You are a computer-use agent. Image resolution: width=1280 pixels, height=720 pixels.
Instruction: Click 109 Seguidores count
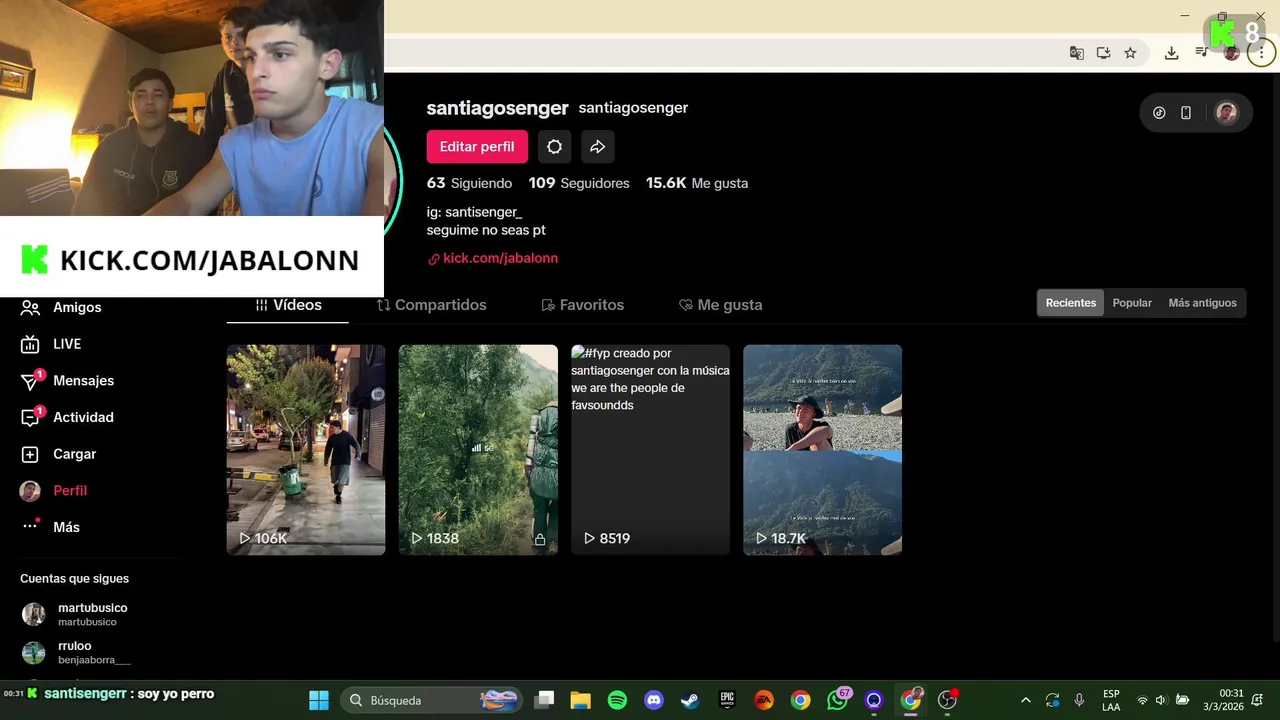pyautogui.click(x=579, y=183)
